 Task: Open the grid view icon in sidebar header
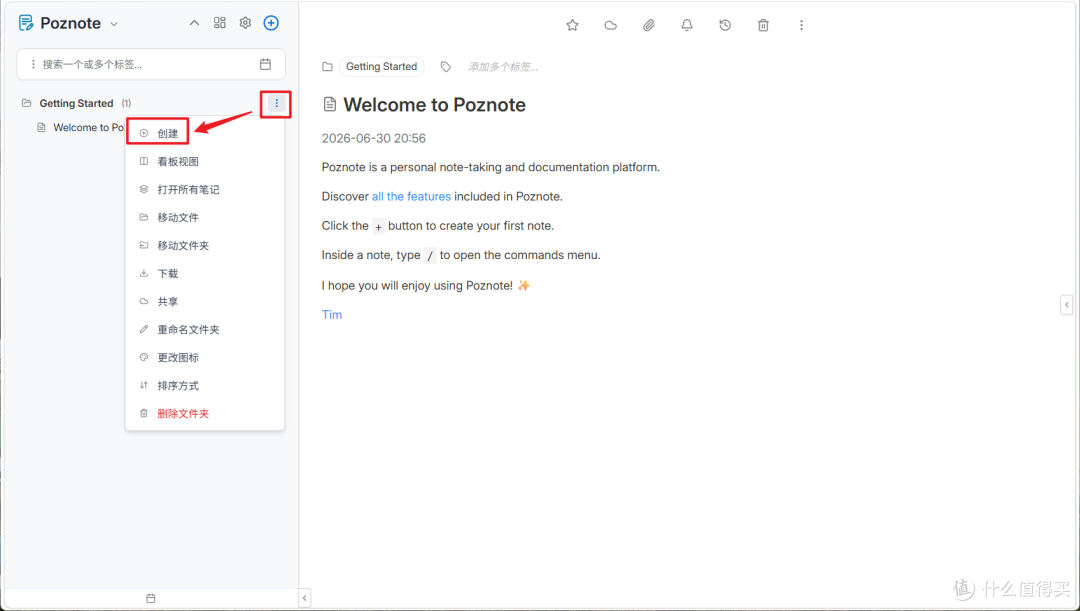(220, 23)
